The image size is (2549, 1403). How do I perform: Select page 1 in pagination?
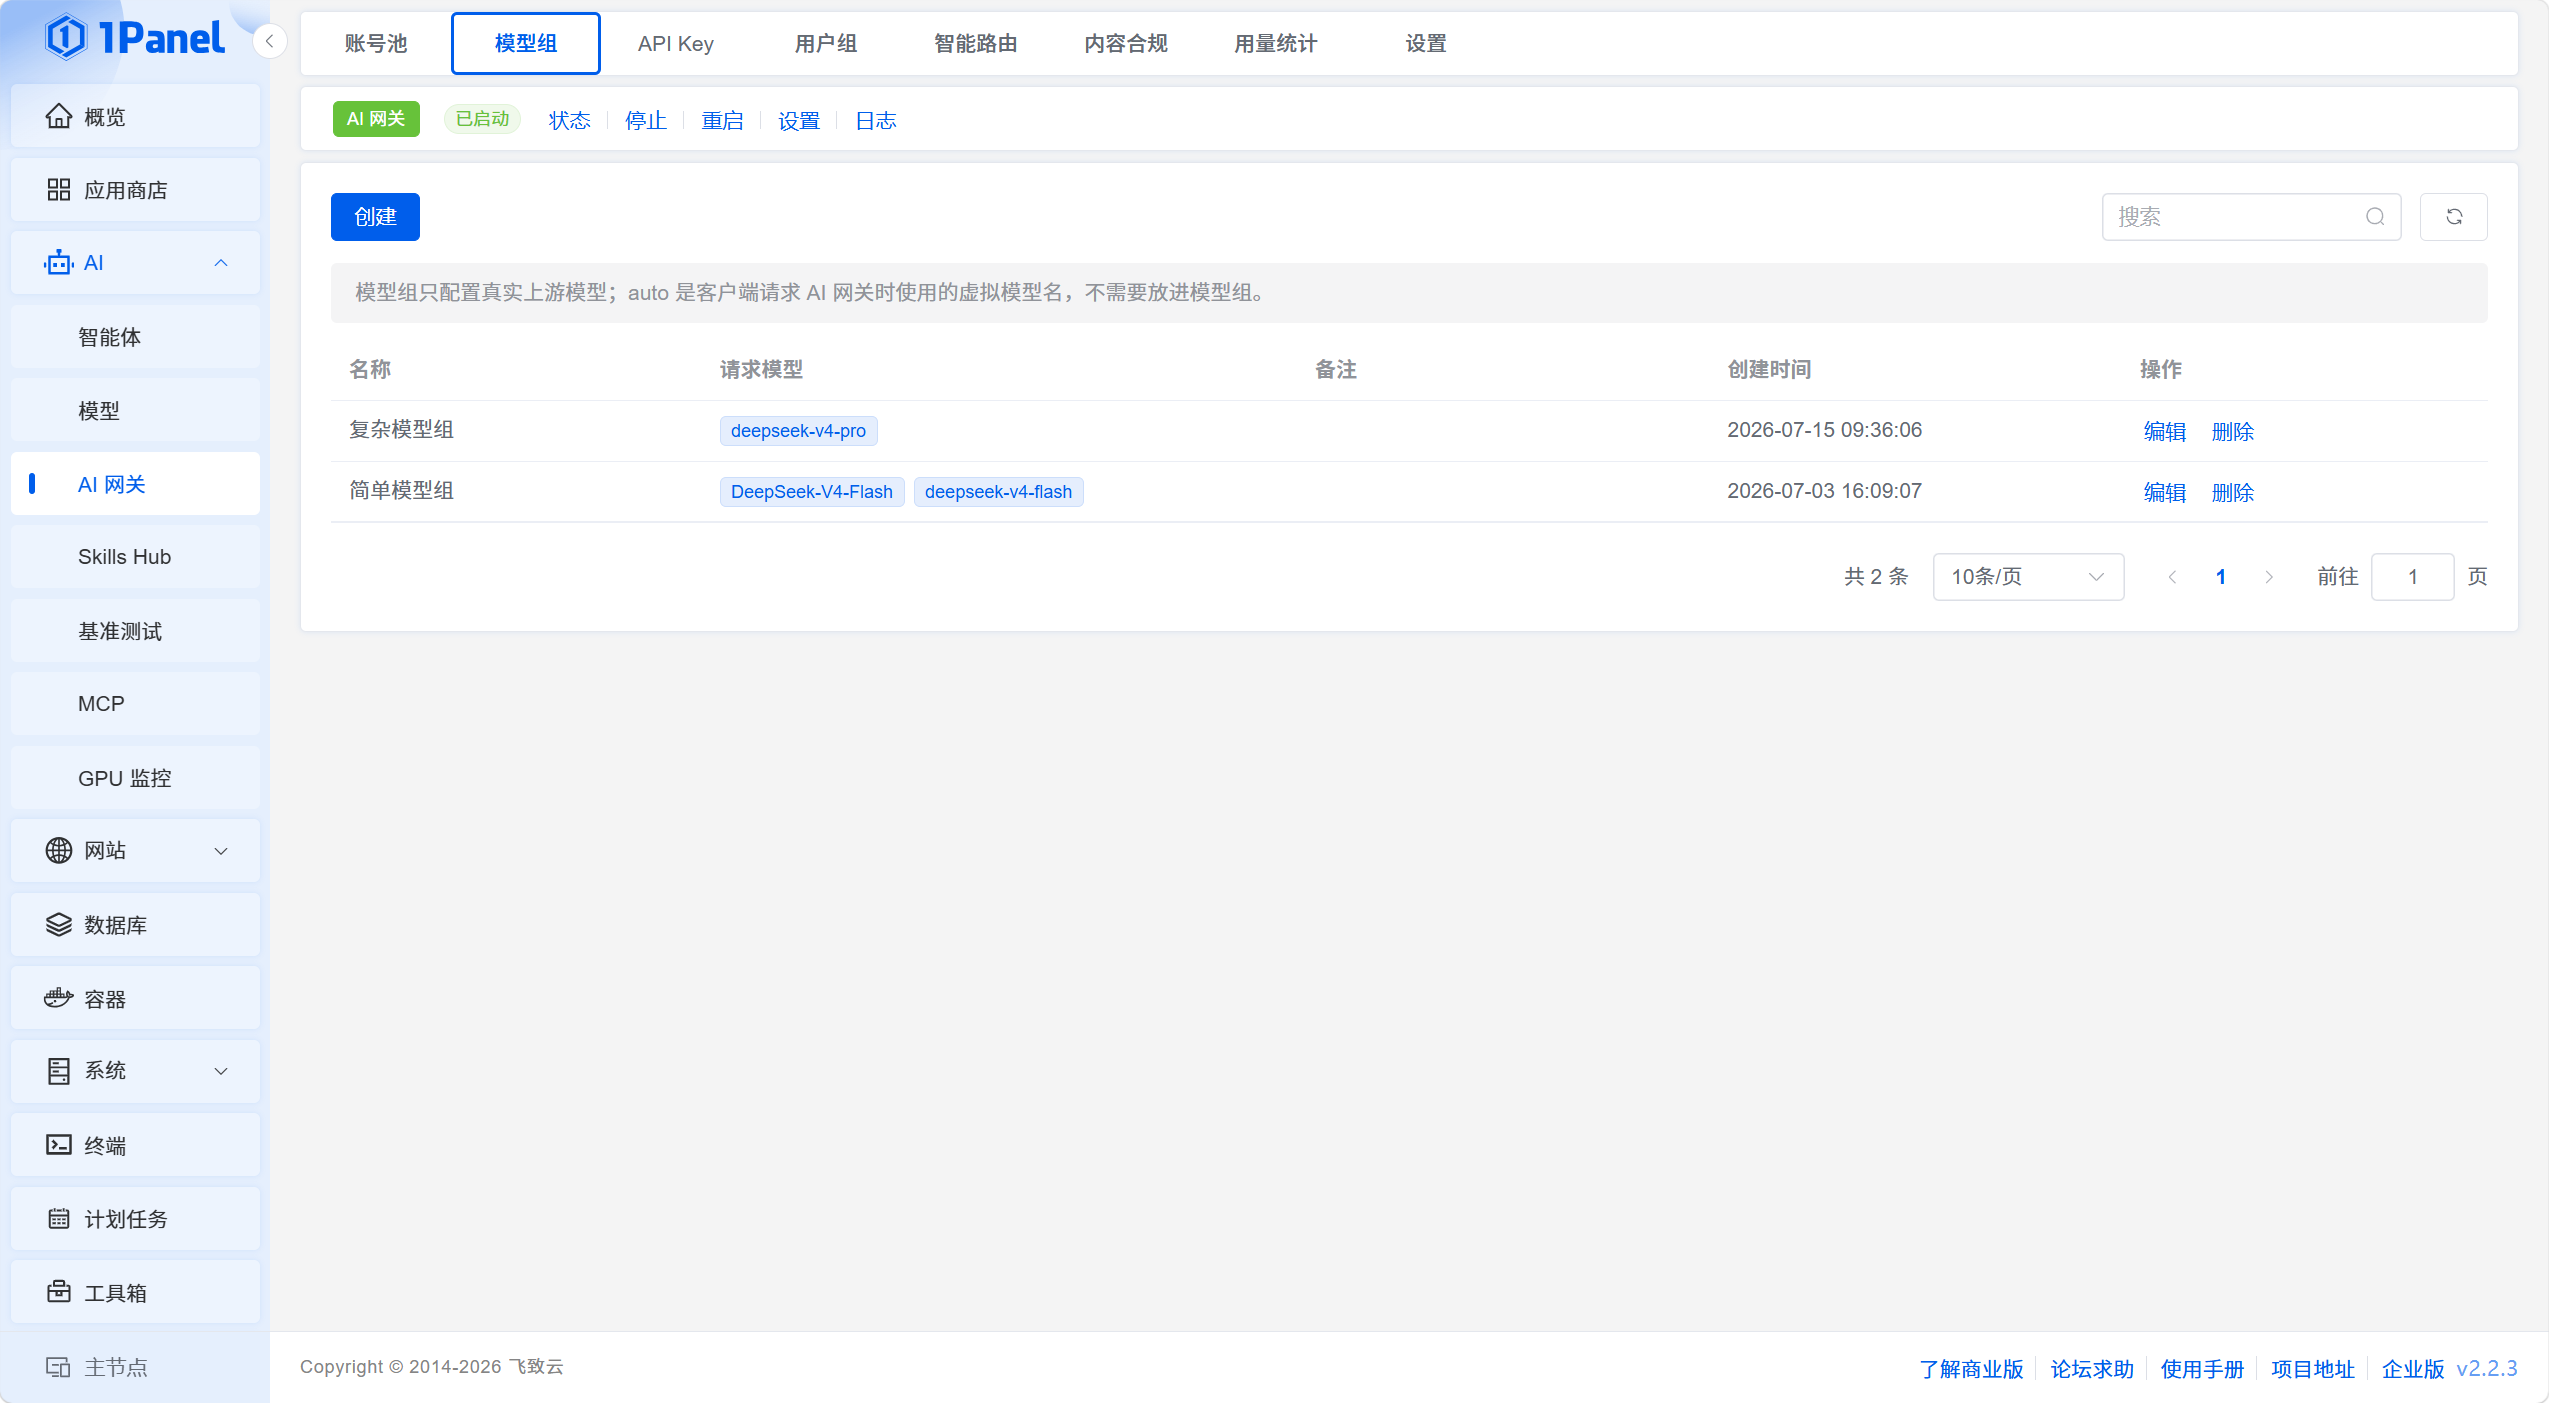[2221, 577]
